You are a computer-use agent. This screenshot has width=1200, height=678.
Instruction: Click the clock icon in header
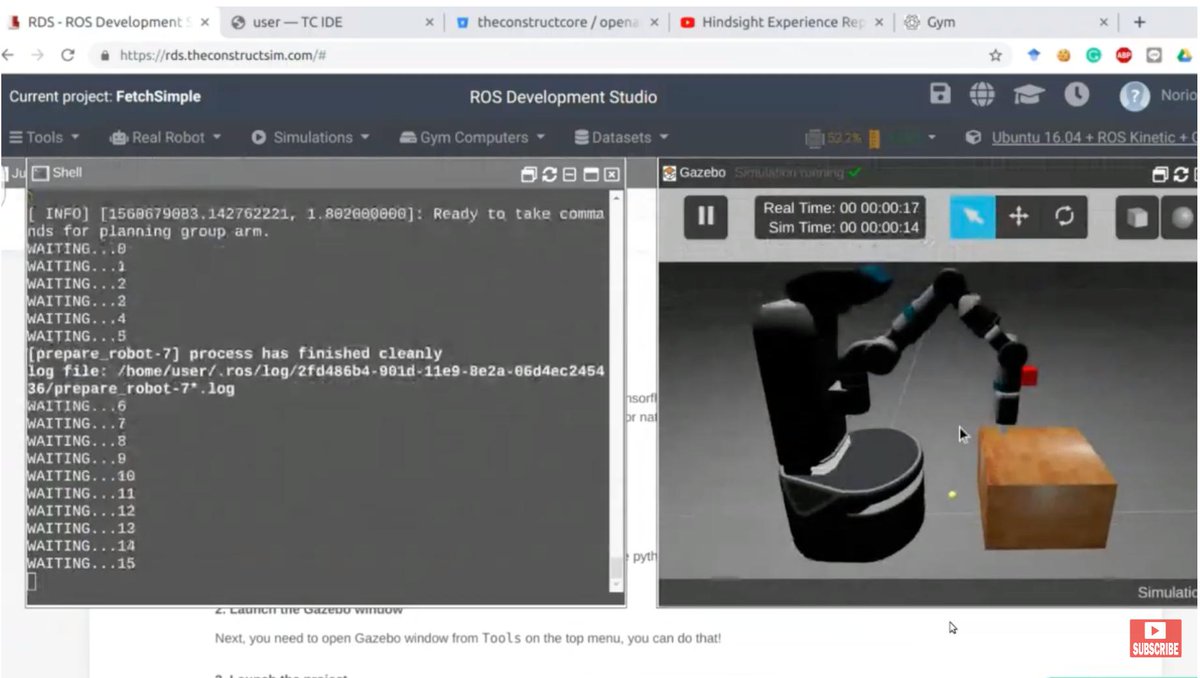(x=1076, y=95)
